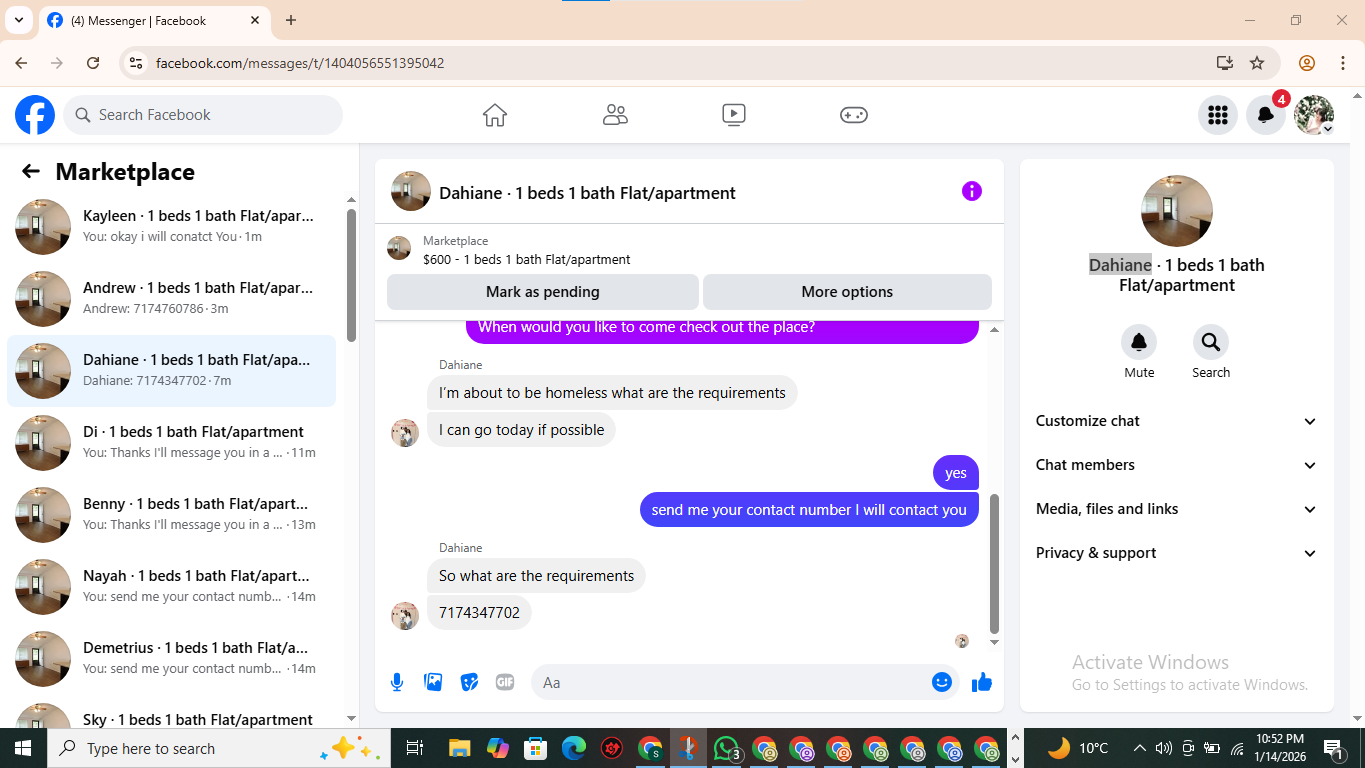Open Demetrius conversation
The height and width of the screenshot is (768, 1365).
point(171,658)
